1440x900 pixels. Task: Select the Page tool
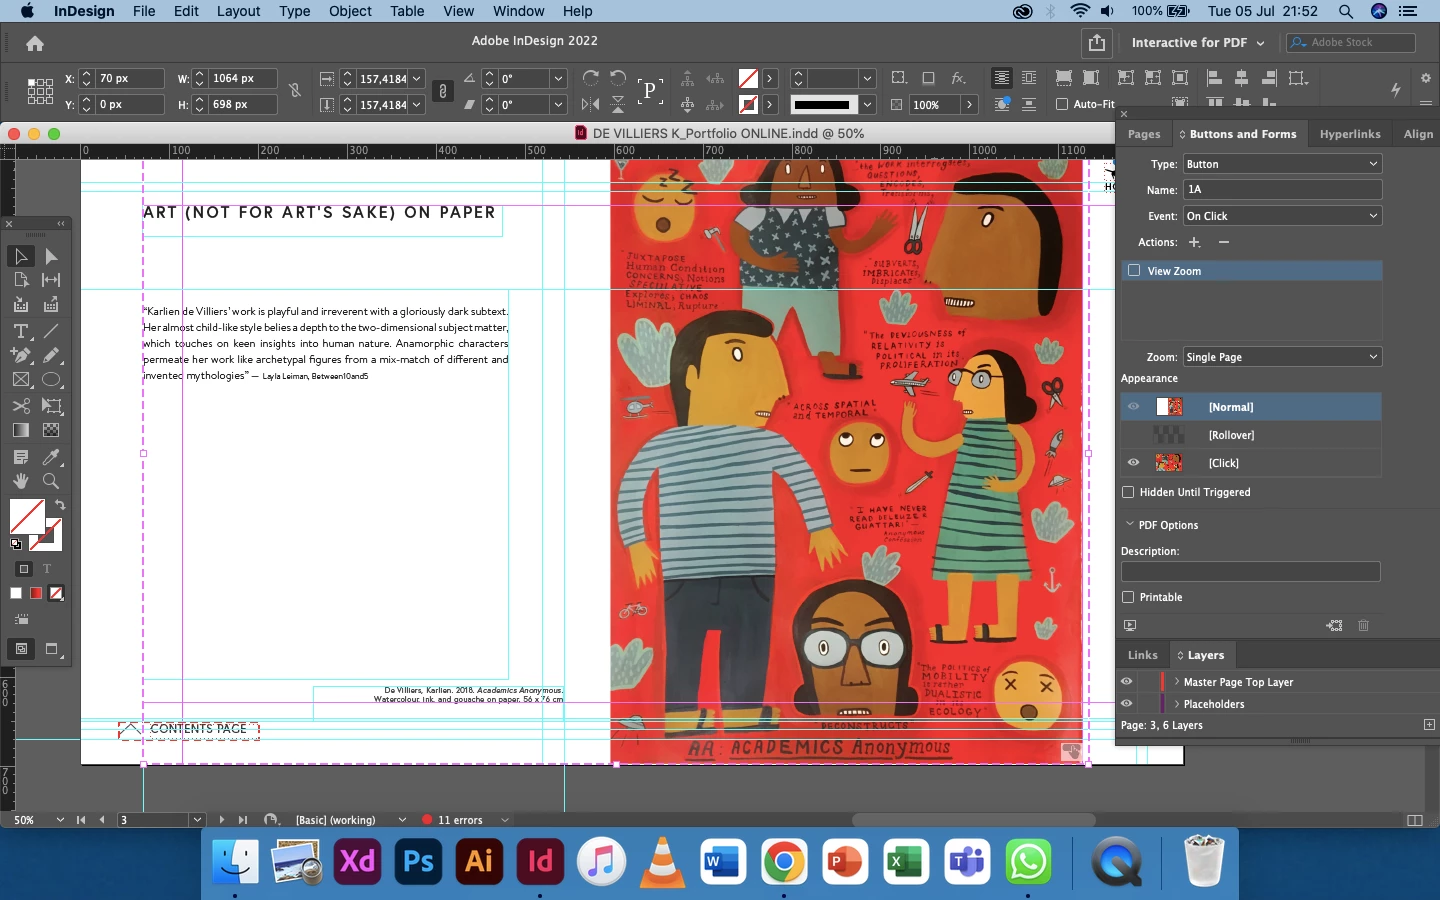(x=21, y=281)
